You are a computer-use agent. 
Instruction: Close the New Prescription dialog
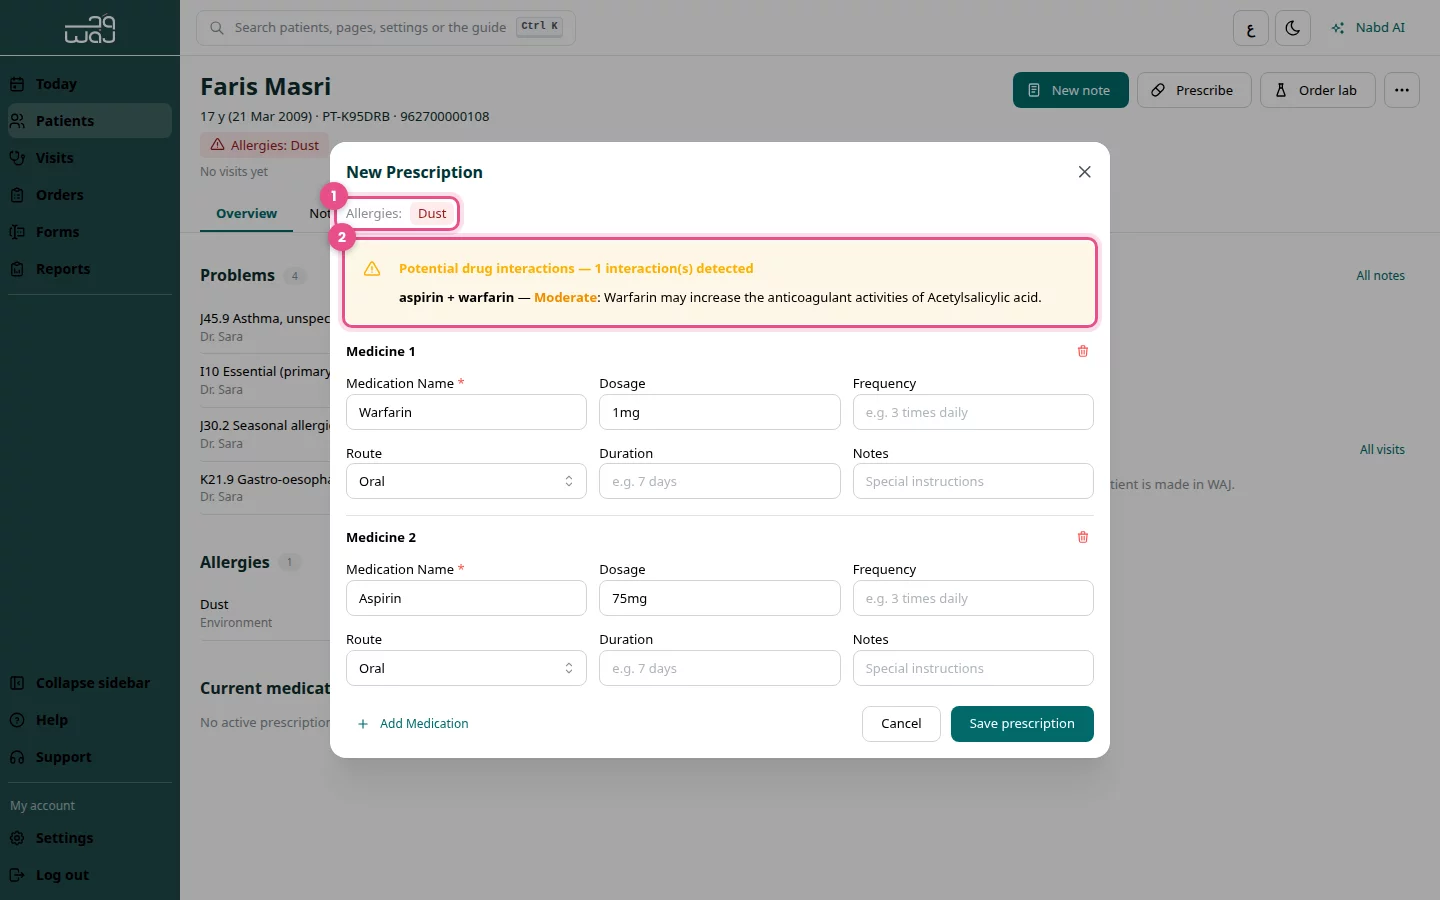tap(1084, 172)
